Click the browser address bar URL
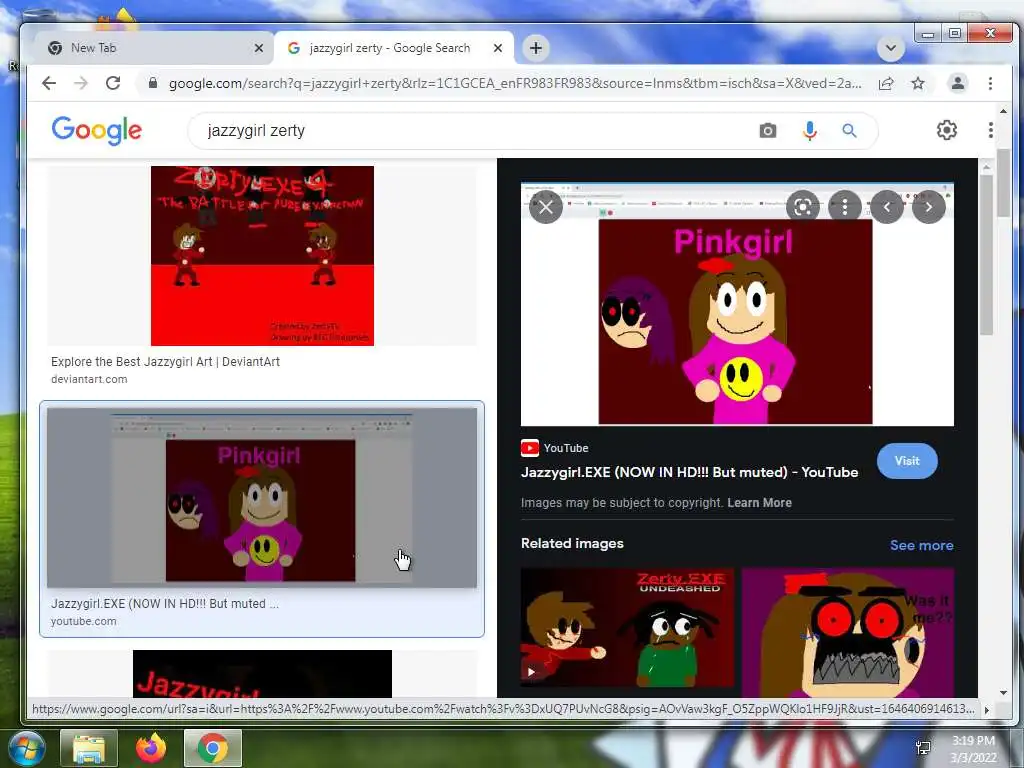Screen dimensions: 1024x768 [515, 84]
